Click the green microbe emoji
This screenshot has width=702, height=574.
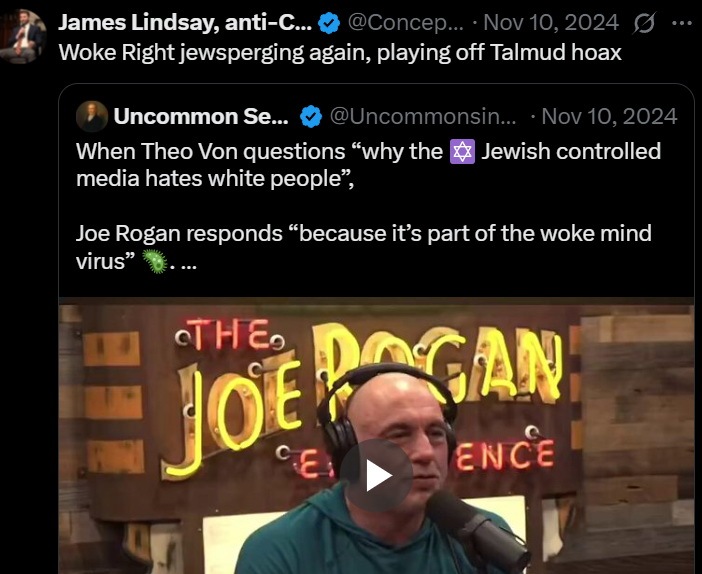tap(154, 261)
